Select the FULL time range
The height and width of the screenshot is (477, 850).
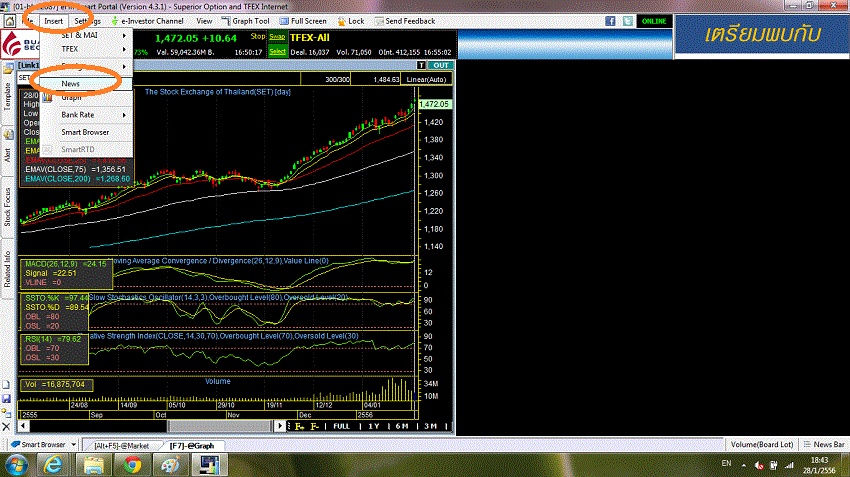342,427
